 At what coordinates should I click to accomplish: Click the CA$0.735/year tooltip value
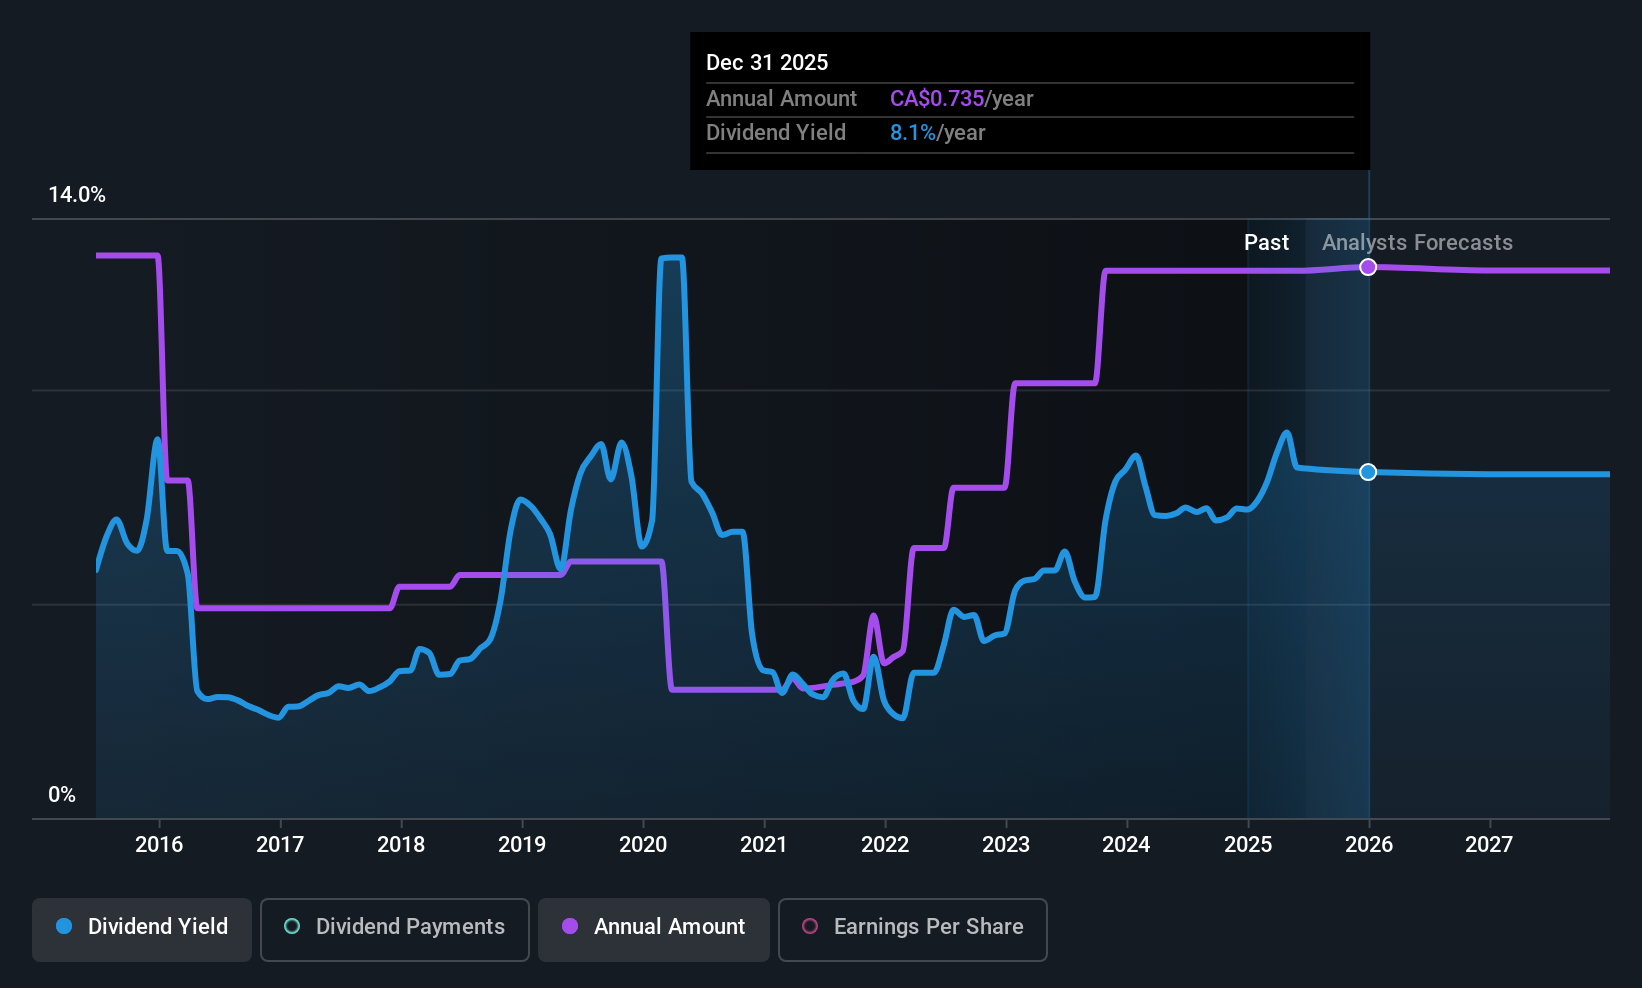961,99
